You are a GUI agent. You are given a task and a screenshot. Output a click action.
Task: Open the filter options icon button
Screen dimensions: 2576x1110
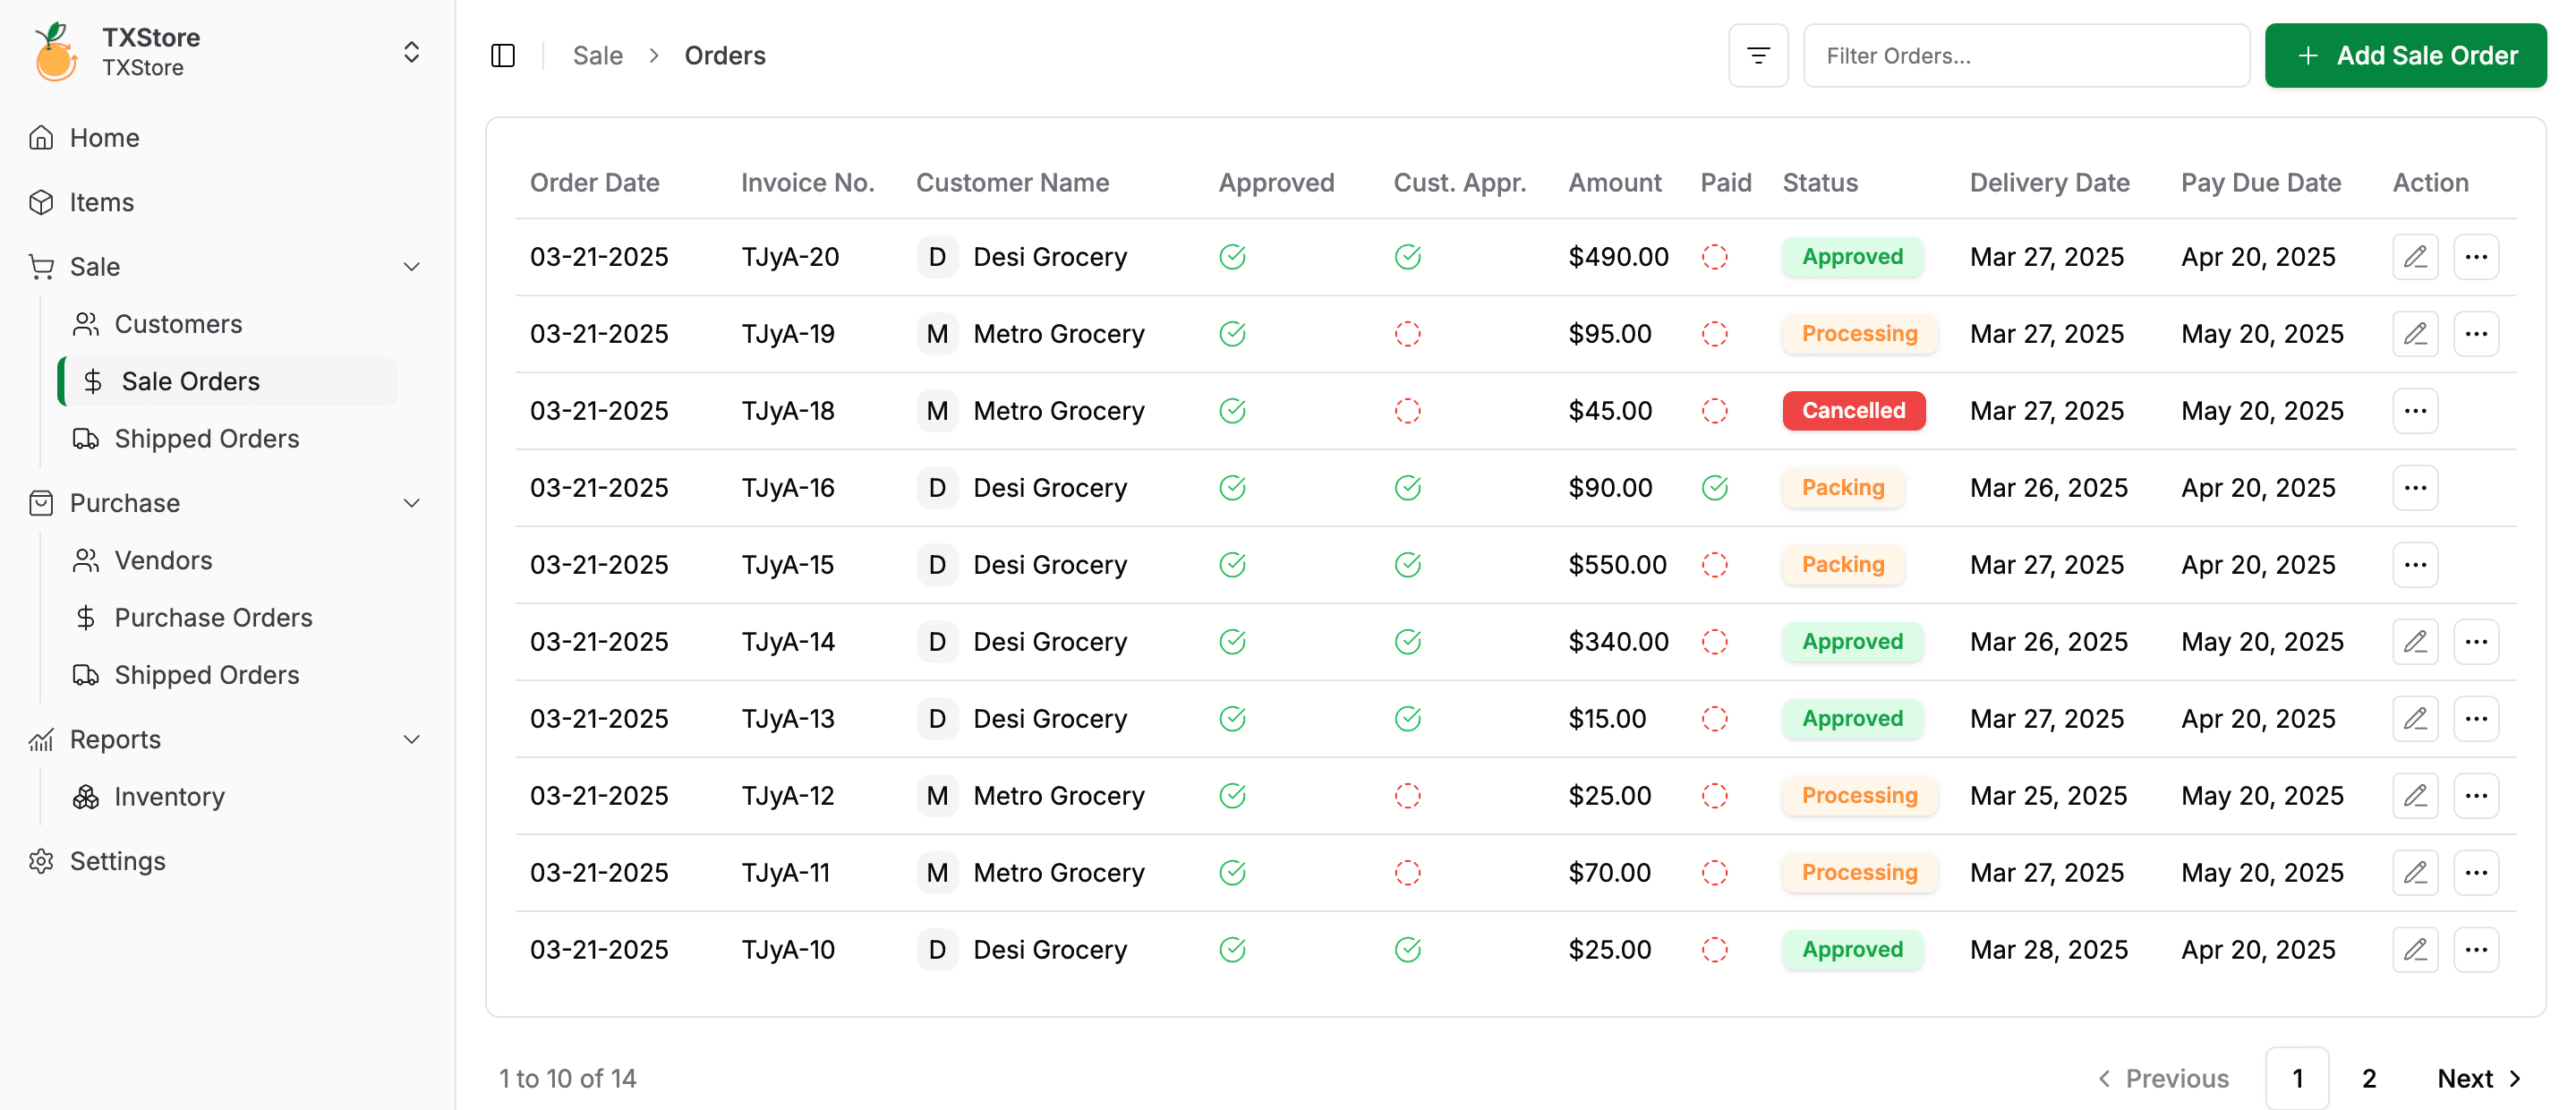tap(1757, 56)
